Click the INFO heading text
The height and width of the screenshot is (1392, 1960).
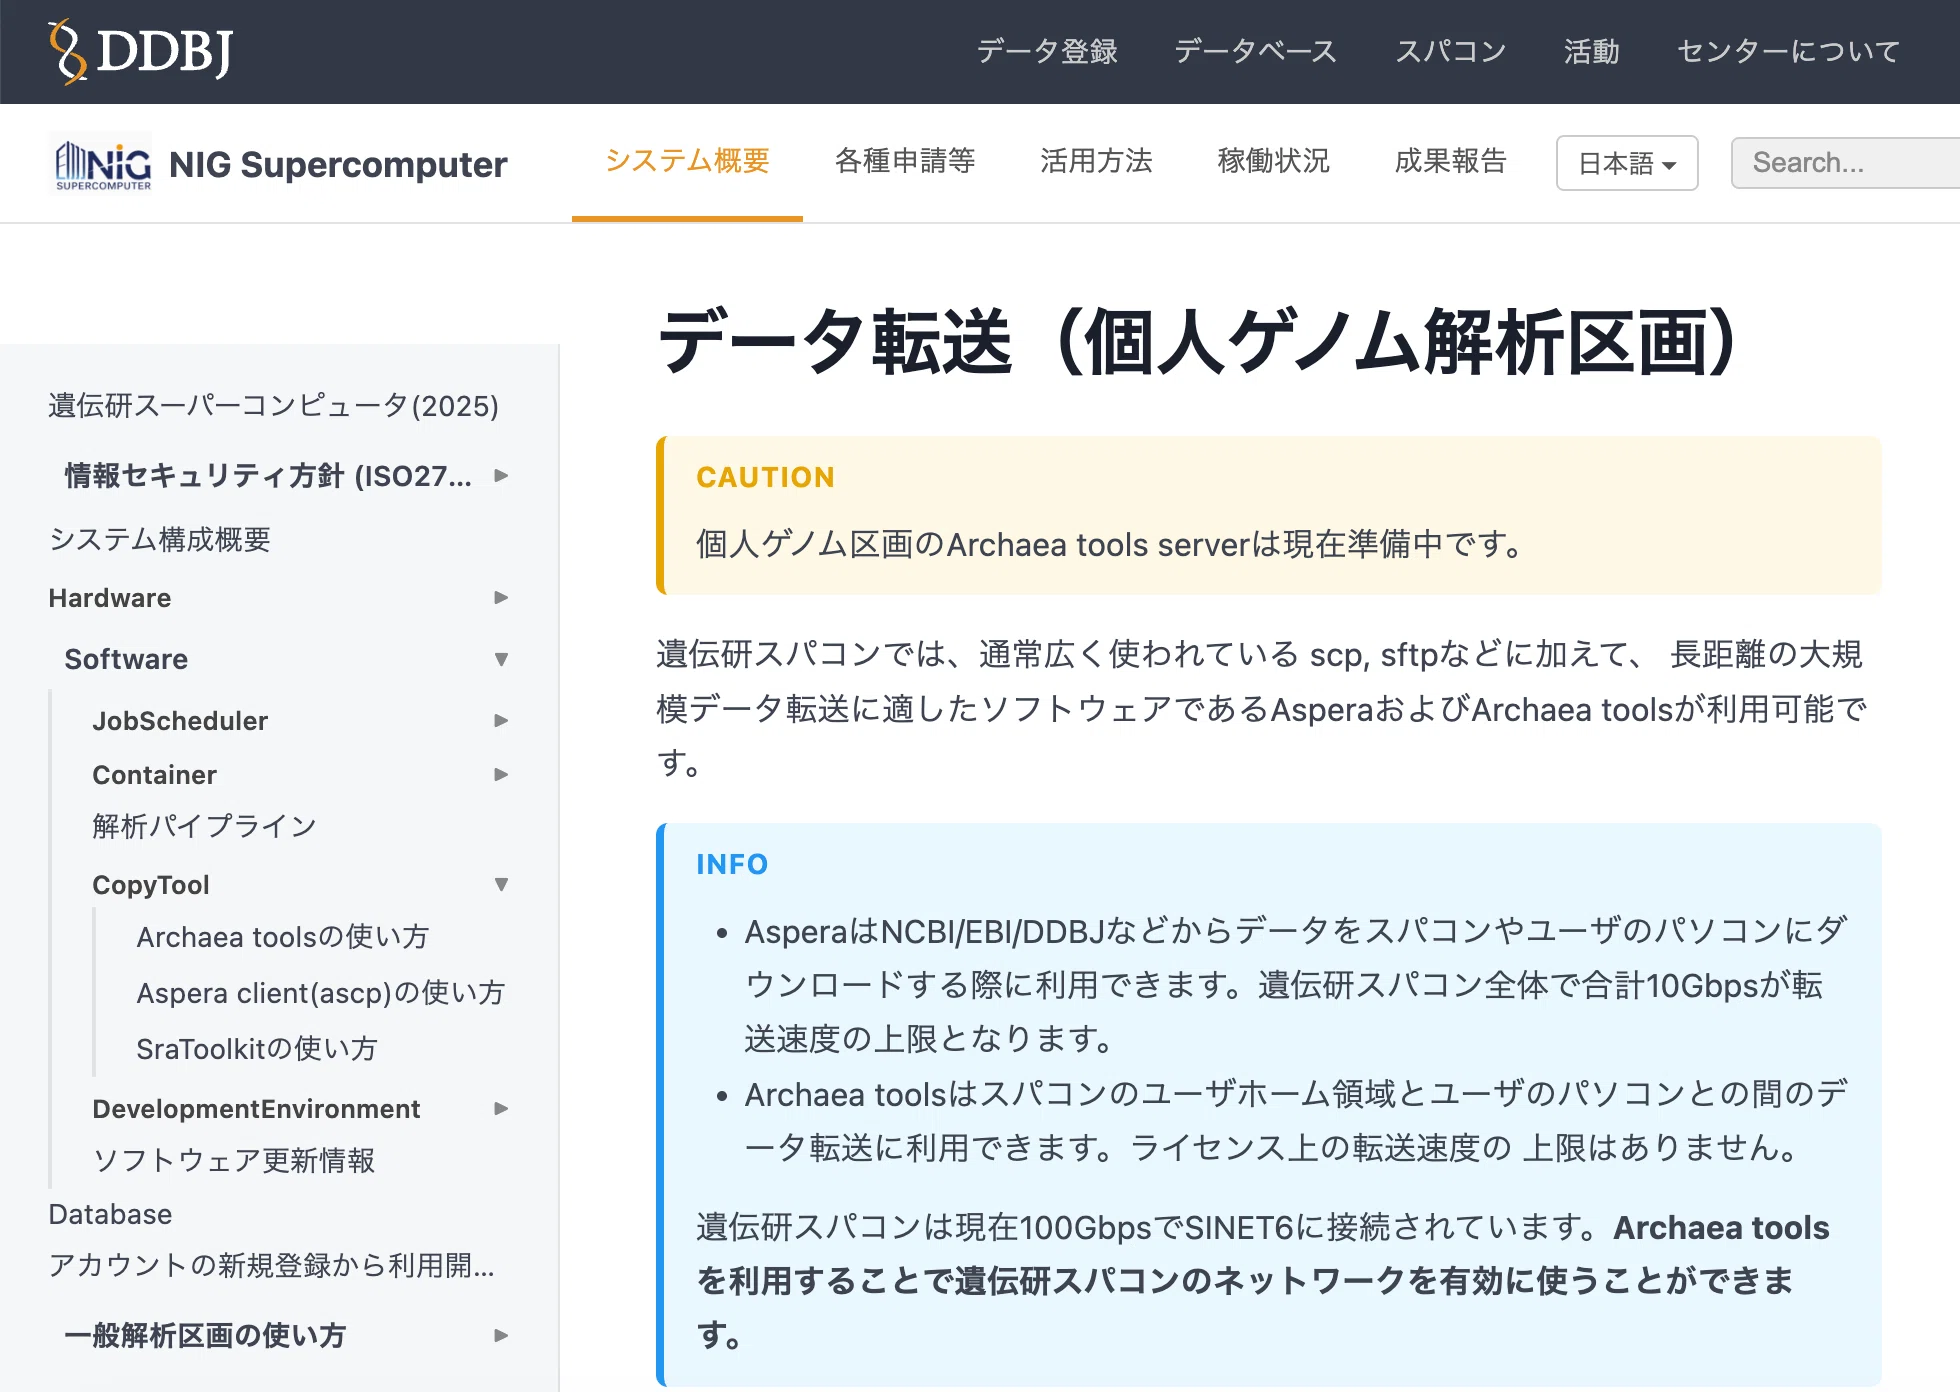(x=732, y=865)
